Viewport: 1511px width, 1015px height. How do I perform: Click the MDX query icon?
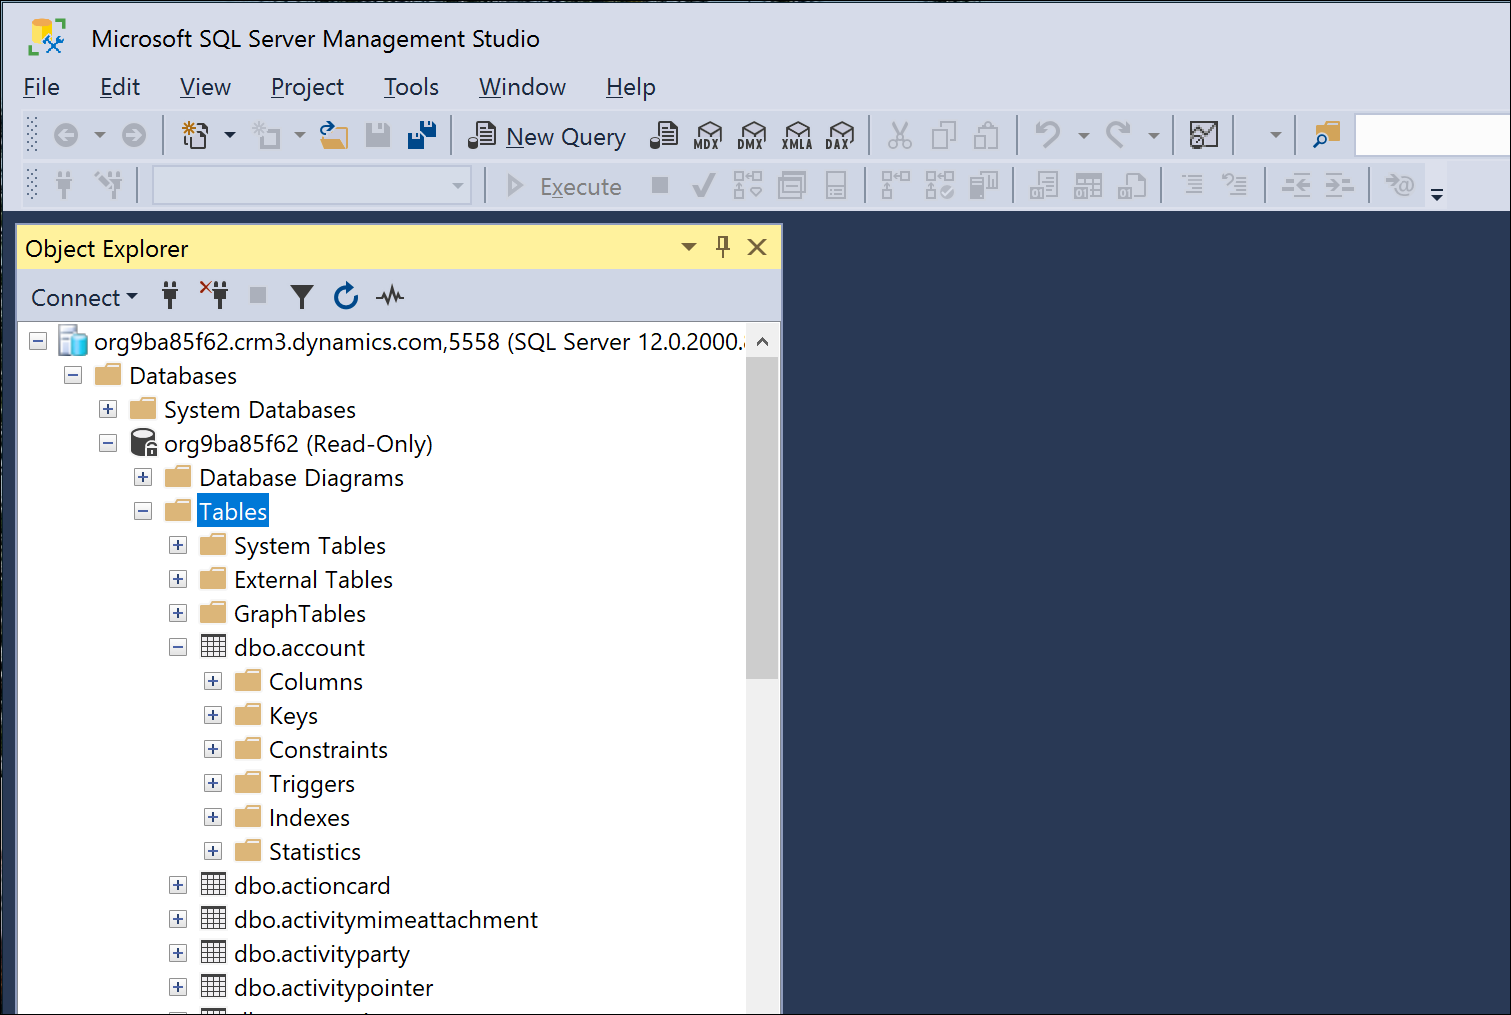point(708,135)
